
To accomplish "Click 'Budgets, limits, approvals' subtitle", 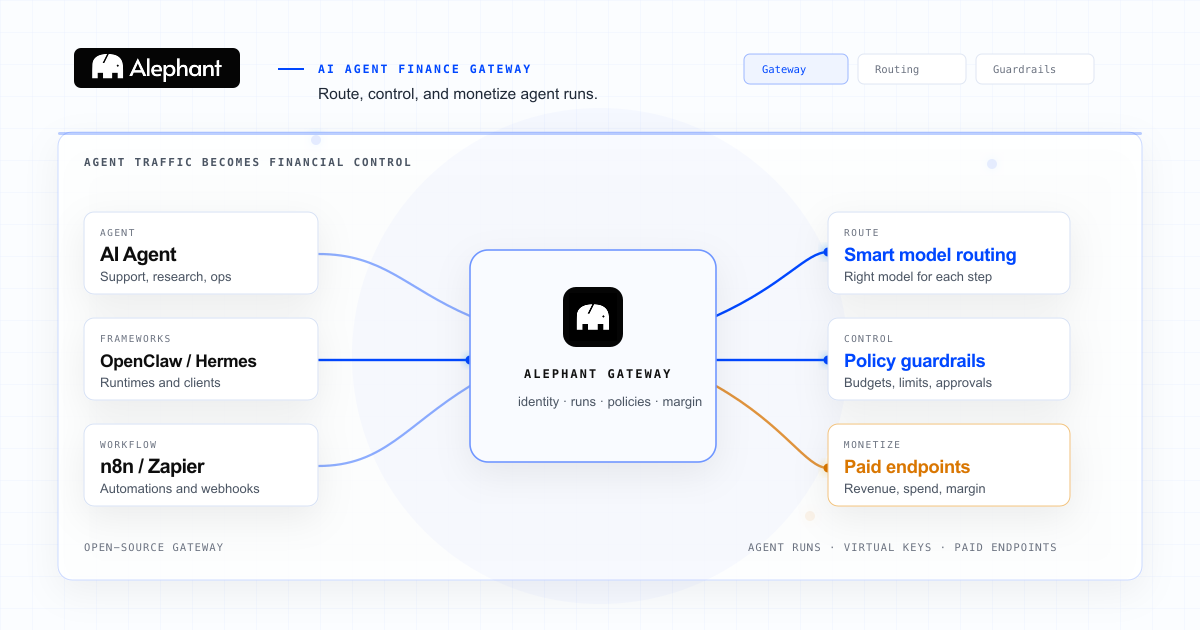I will [918, 383].
